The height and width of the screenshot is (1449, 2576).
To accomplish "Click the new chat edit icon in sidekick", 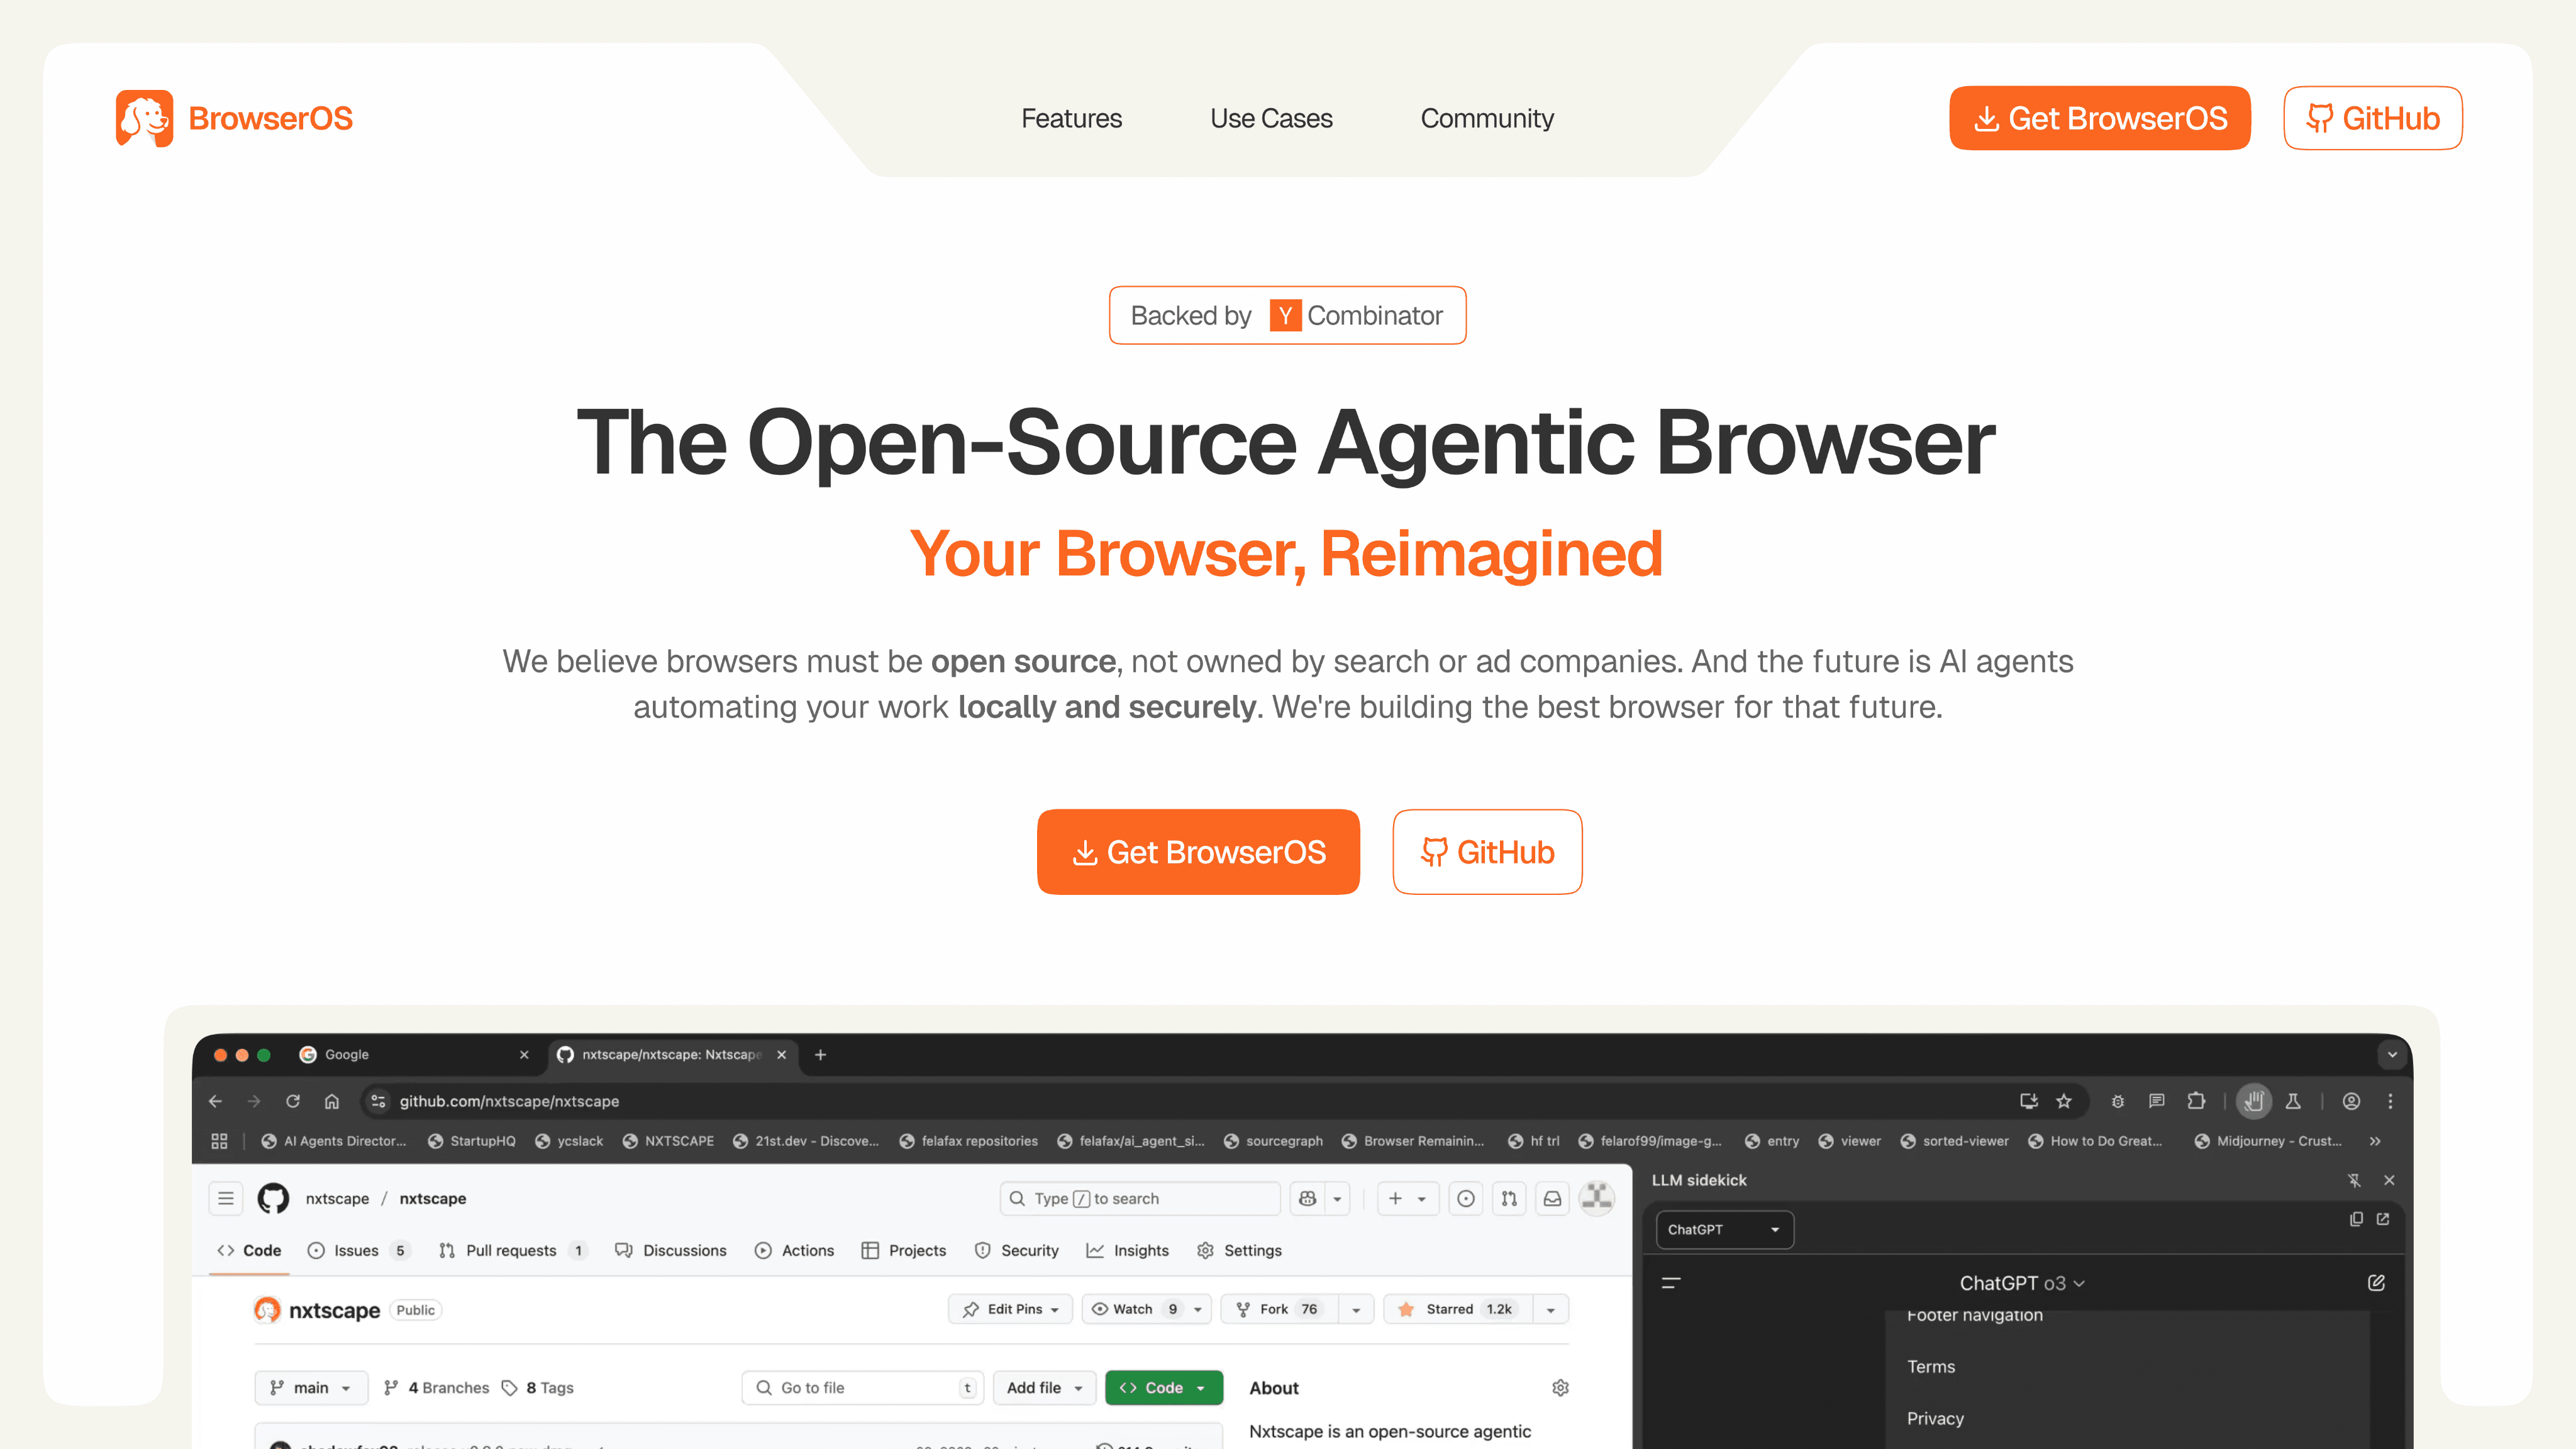I will [2376, 1283].
